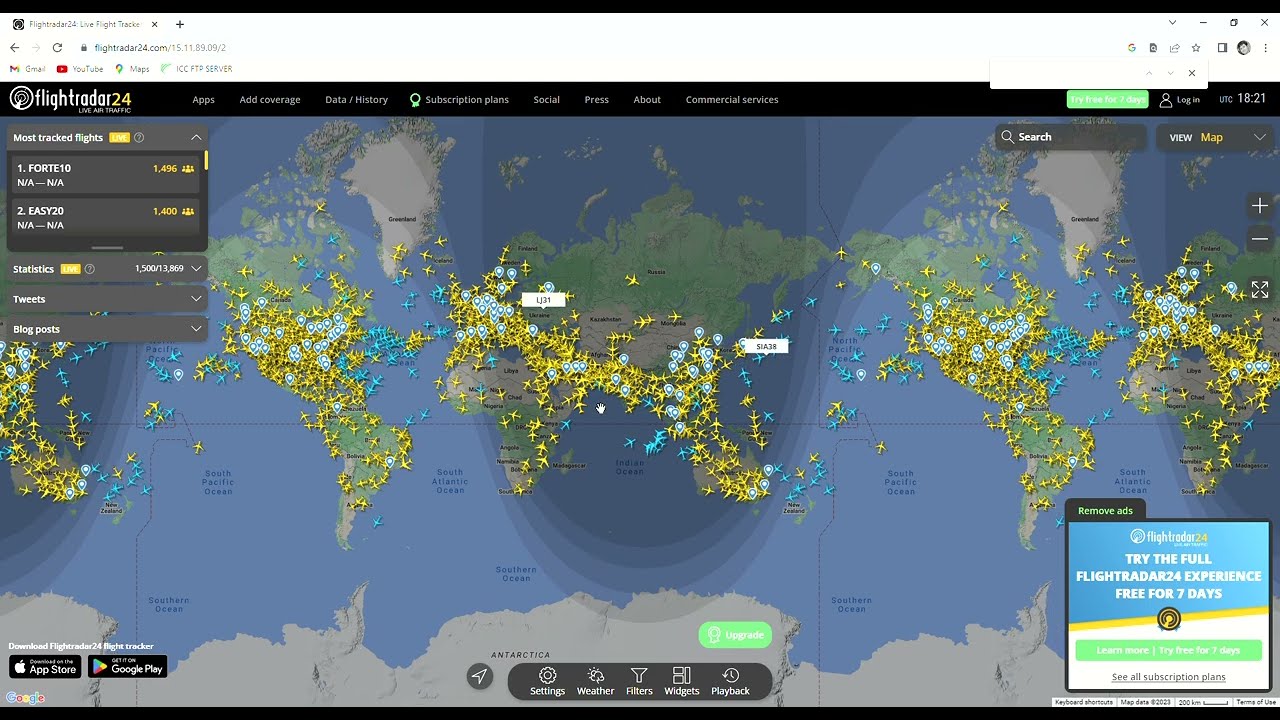Open the Social menu
Screen dimensions: 1280x720
coord(546,99)
